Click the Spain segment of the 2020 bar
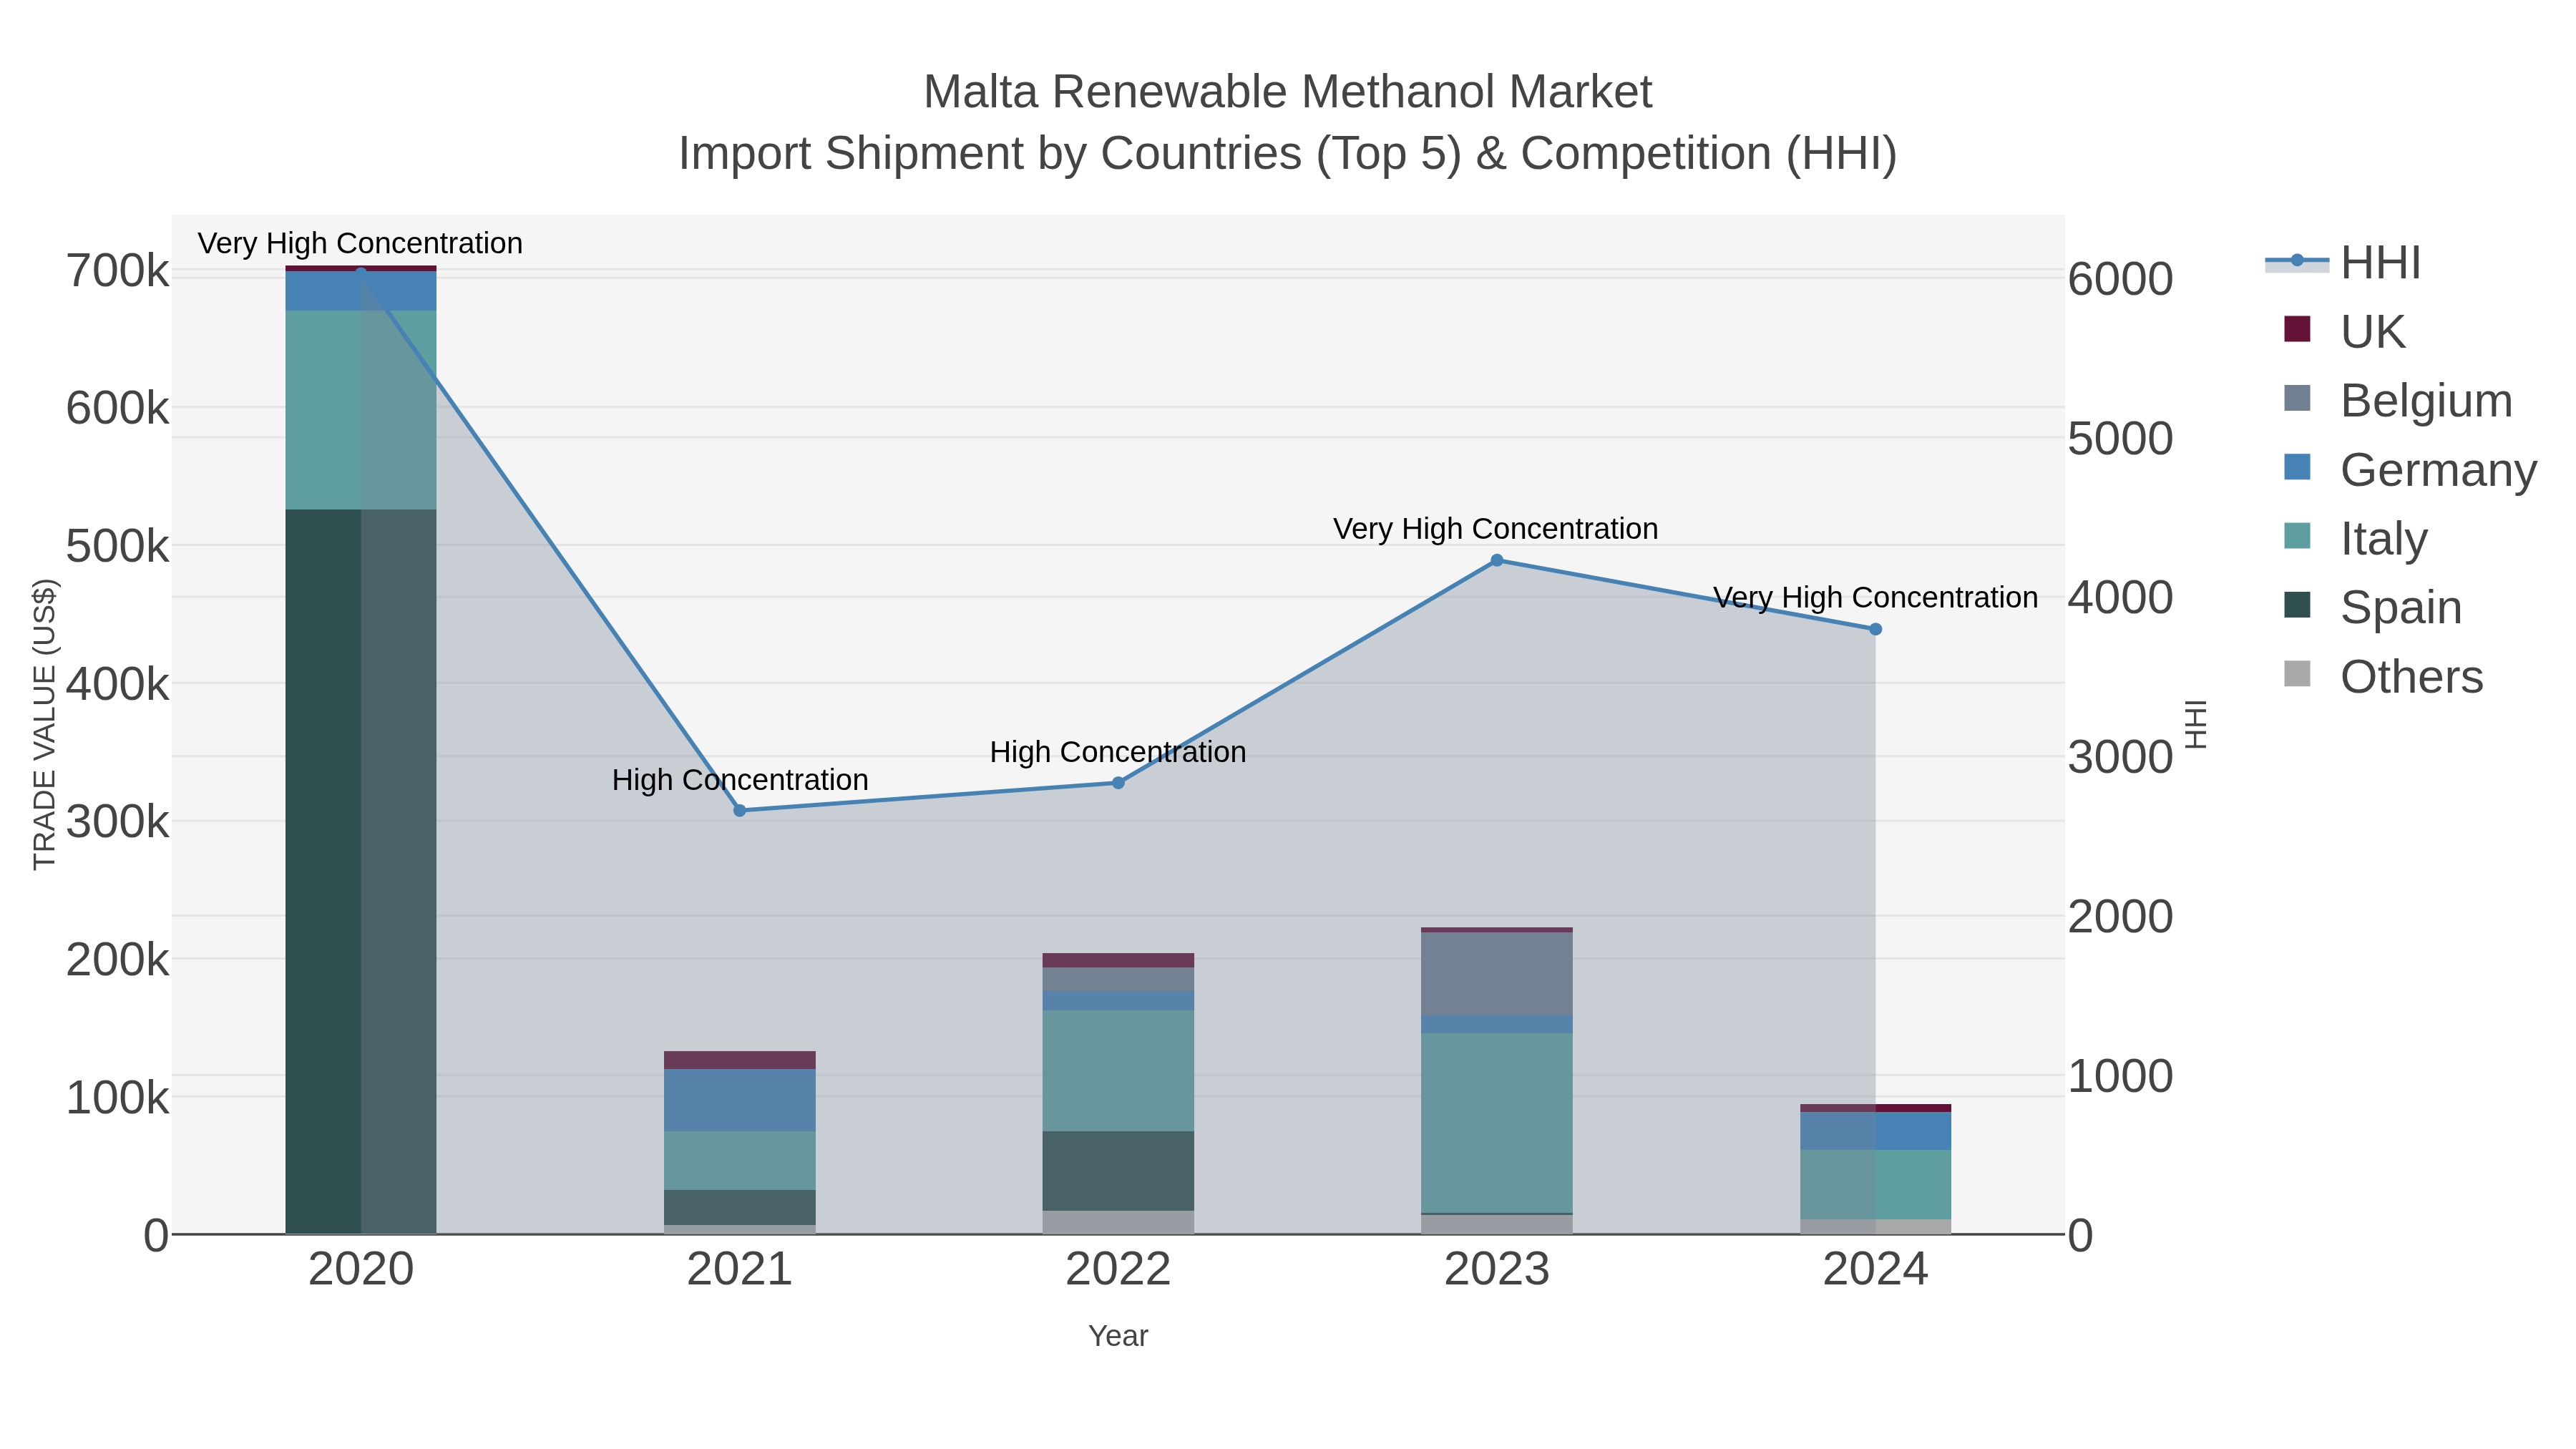2576x1449 pixels. pyautogui.click(x=361, y=871)
